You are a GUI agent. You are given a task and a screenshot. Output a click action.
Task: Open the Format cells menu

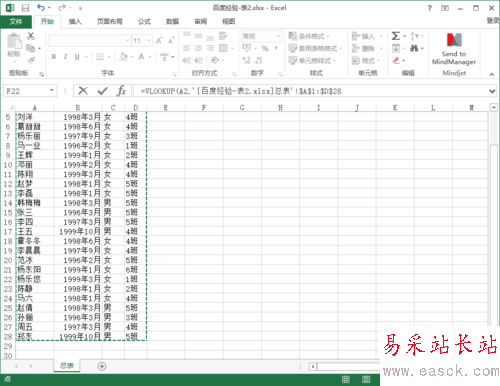coord(366,60)
